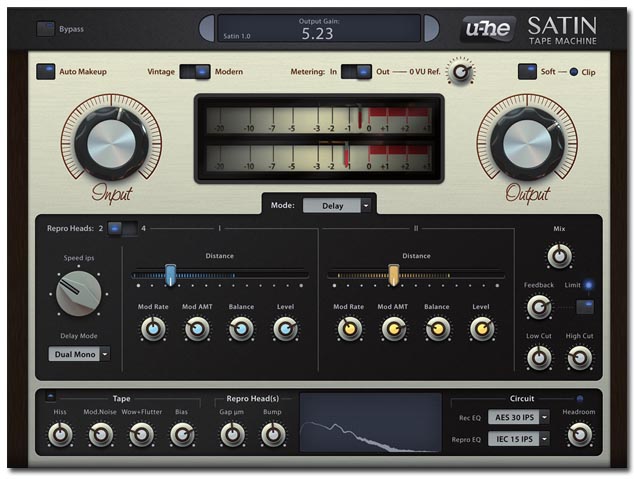
Task: Click the Gap µm knob
Action: (232, 435)
